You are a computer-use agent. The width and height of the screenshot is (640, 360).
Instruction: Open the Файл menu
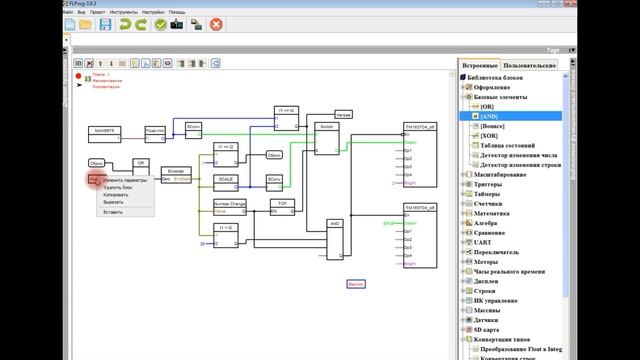(x=68, y=12)
